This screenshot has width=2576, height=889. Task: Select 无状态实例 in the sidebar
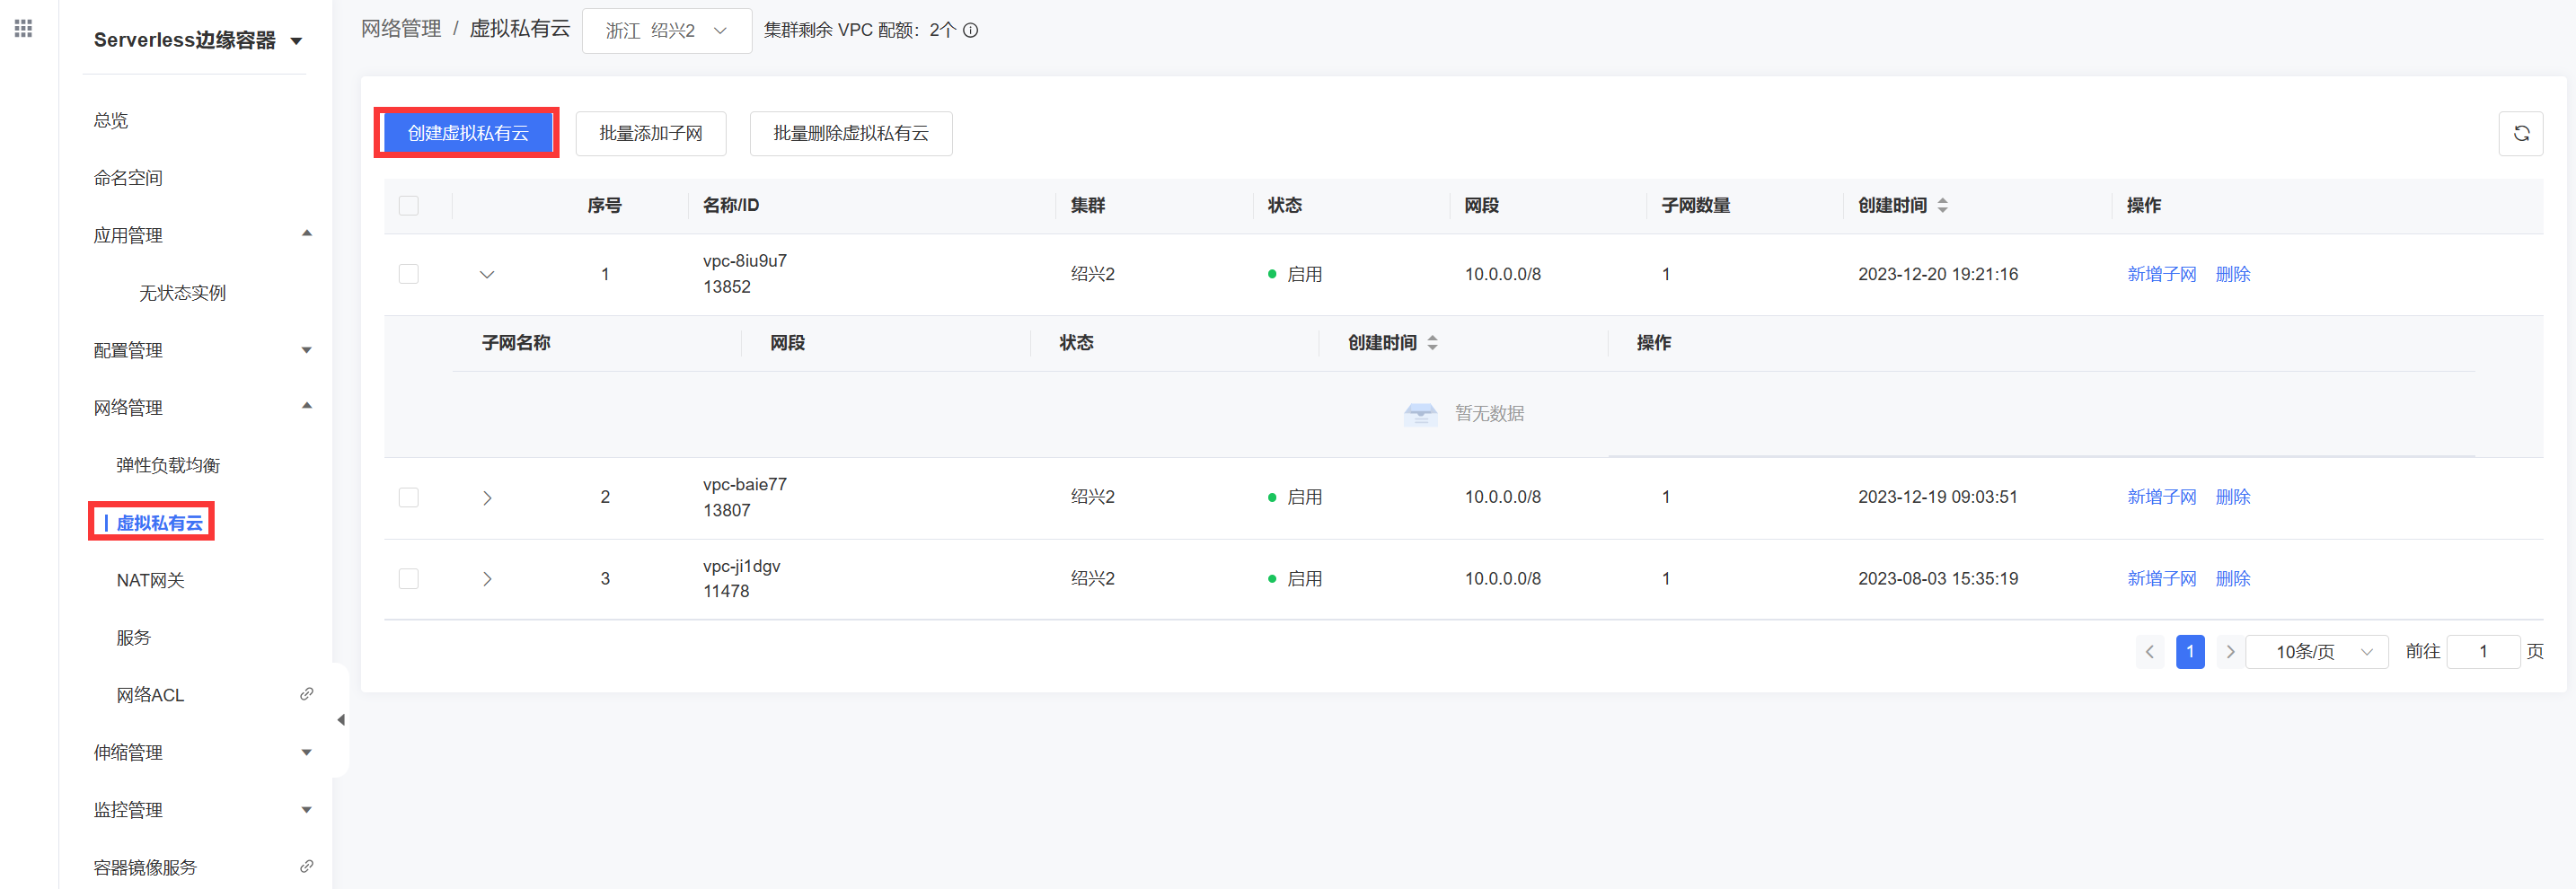click(x=182, y=292)
